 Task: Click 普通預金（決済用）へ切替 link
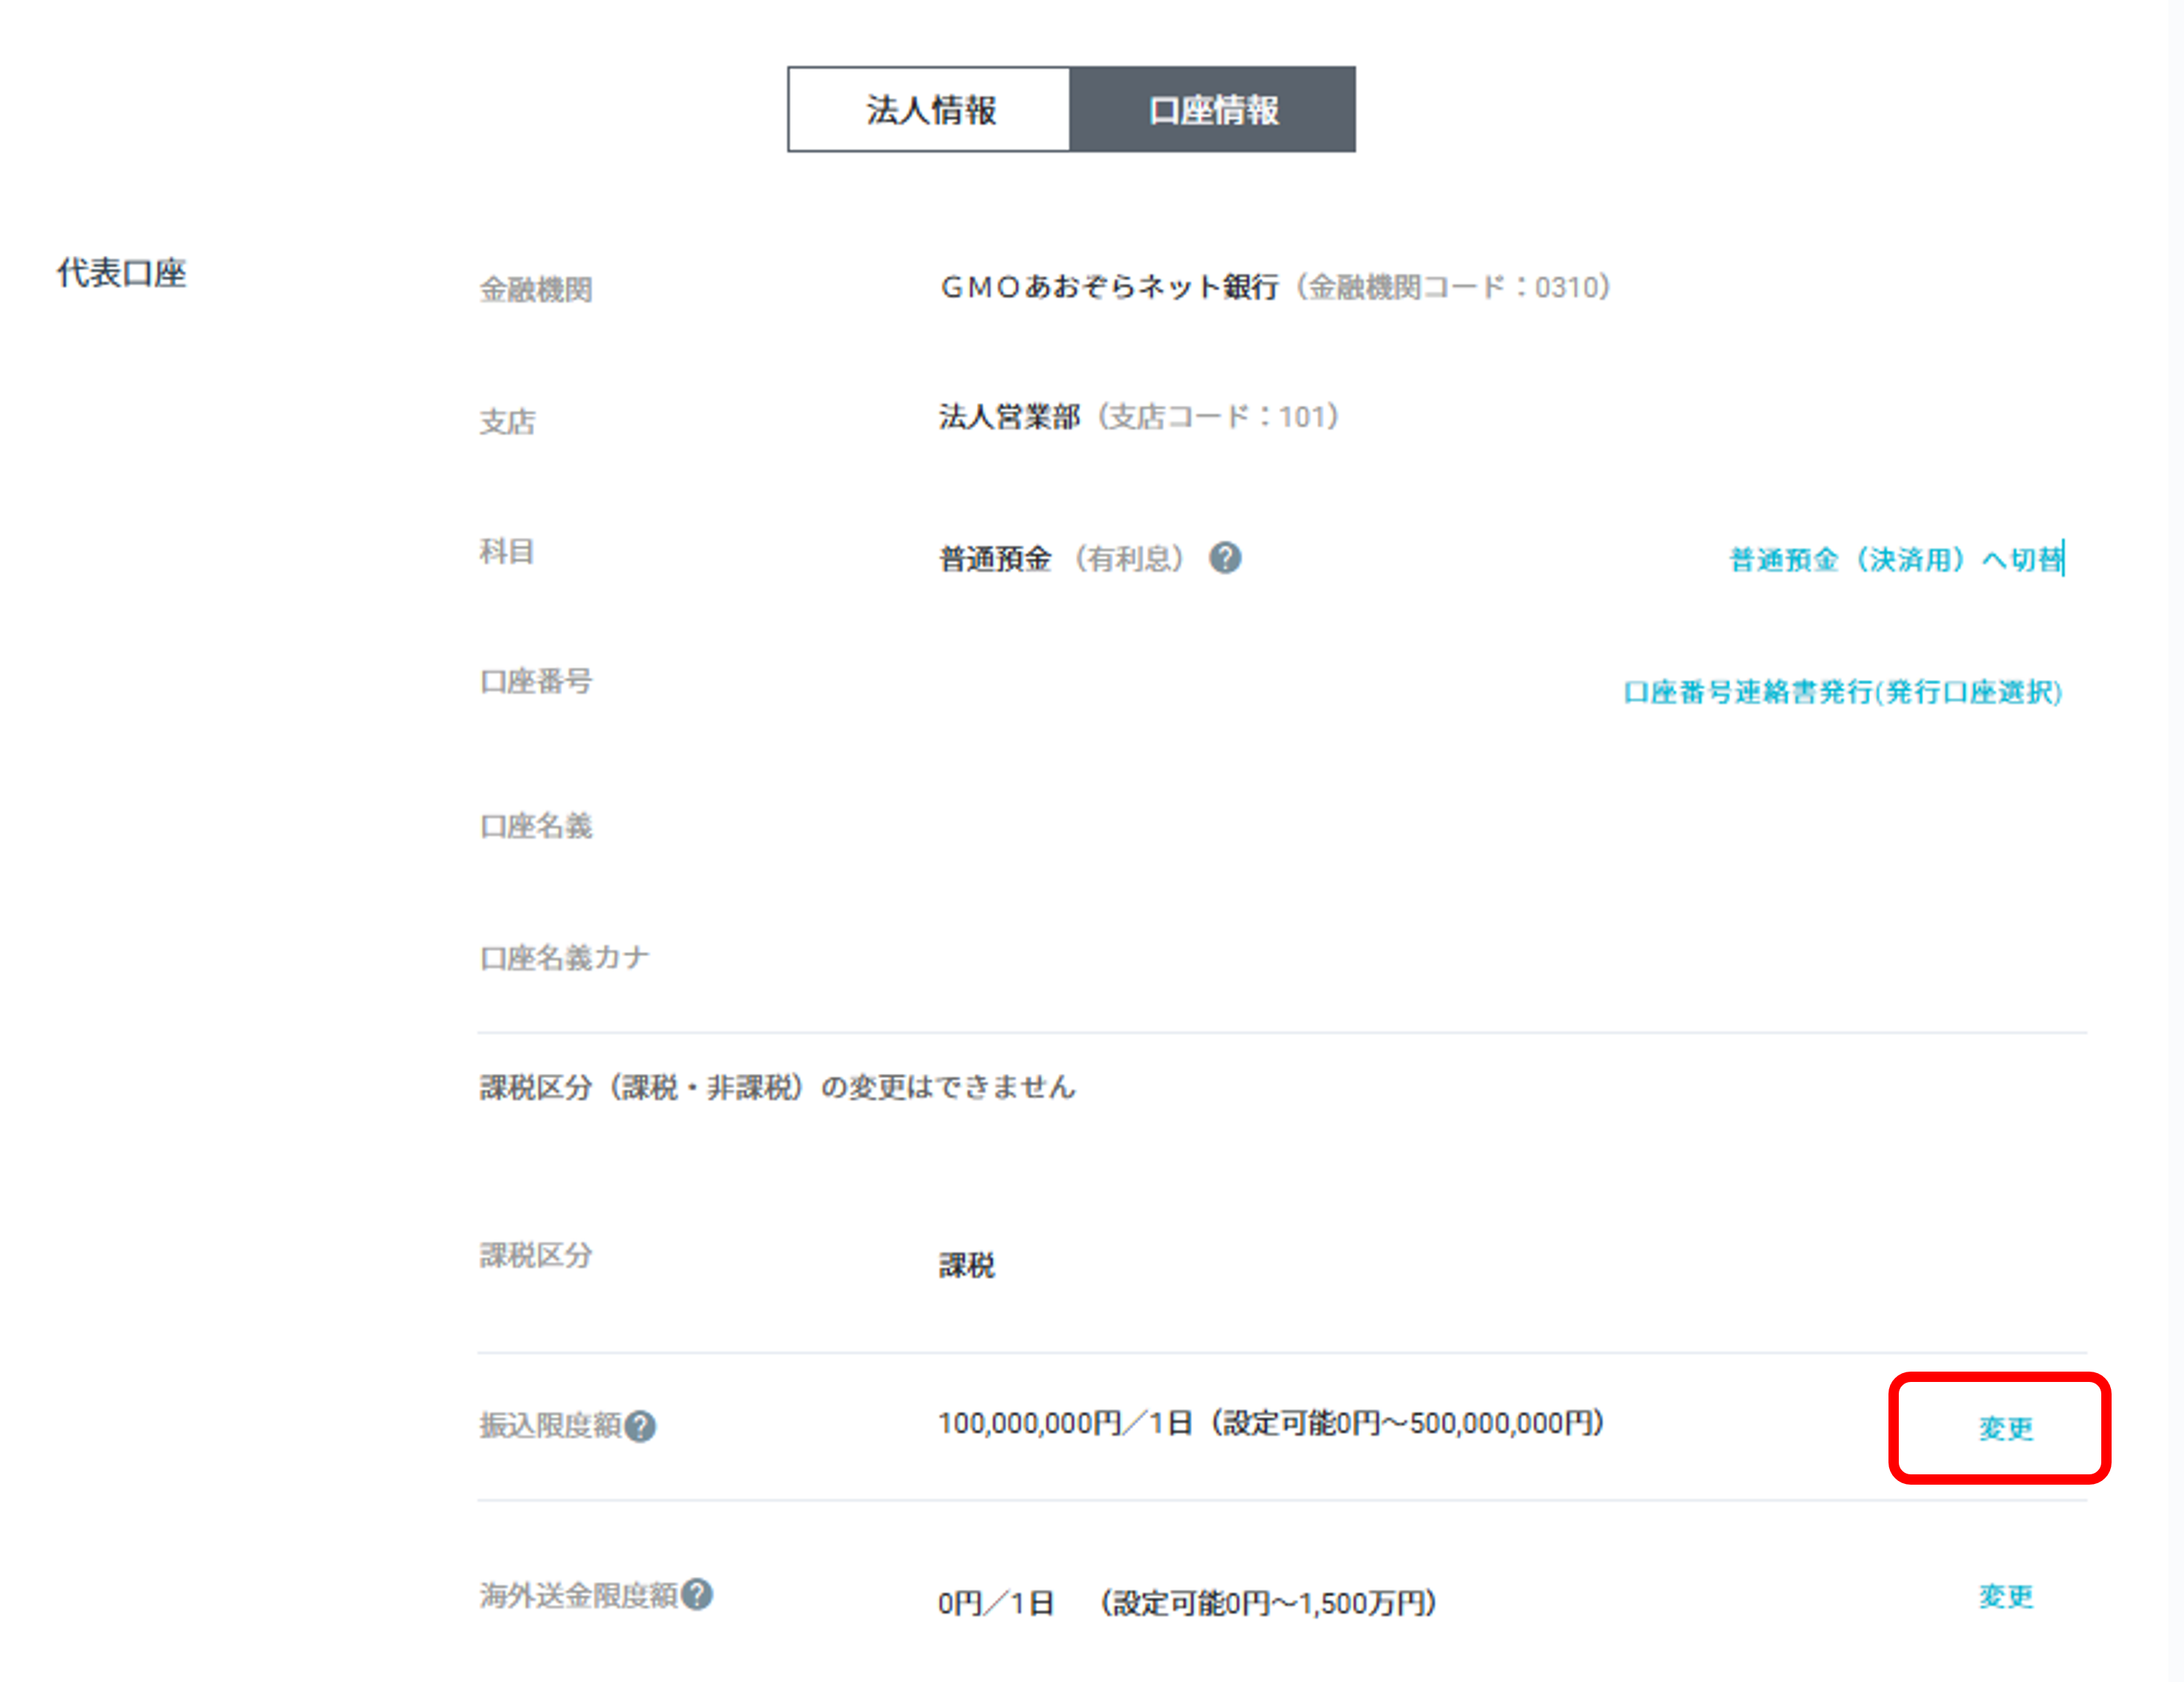[x=1896, y=559]
